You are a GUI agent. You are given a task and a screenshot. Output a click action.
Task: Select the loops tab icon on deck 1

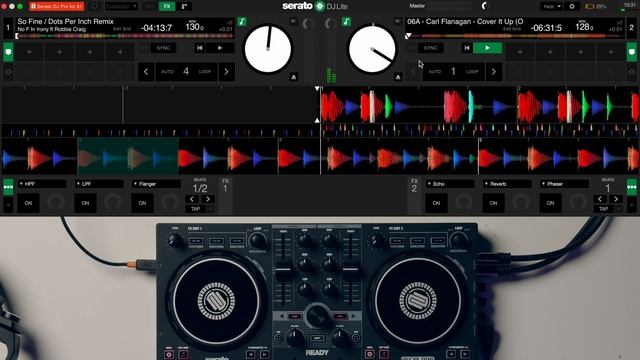click(8, 72)
